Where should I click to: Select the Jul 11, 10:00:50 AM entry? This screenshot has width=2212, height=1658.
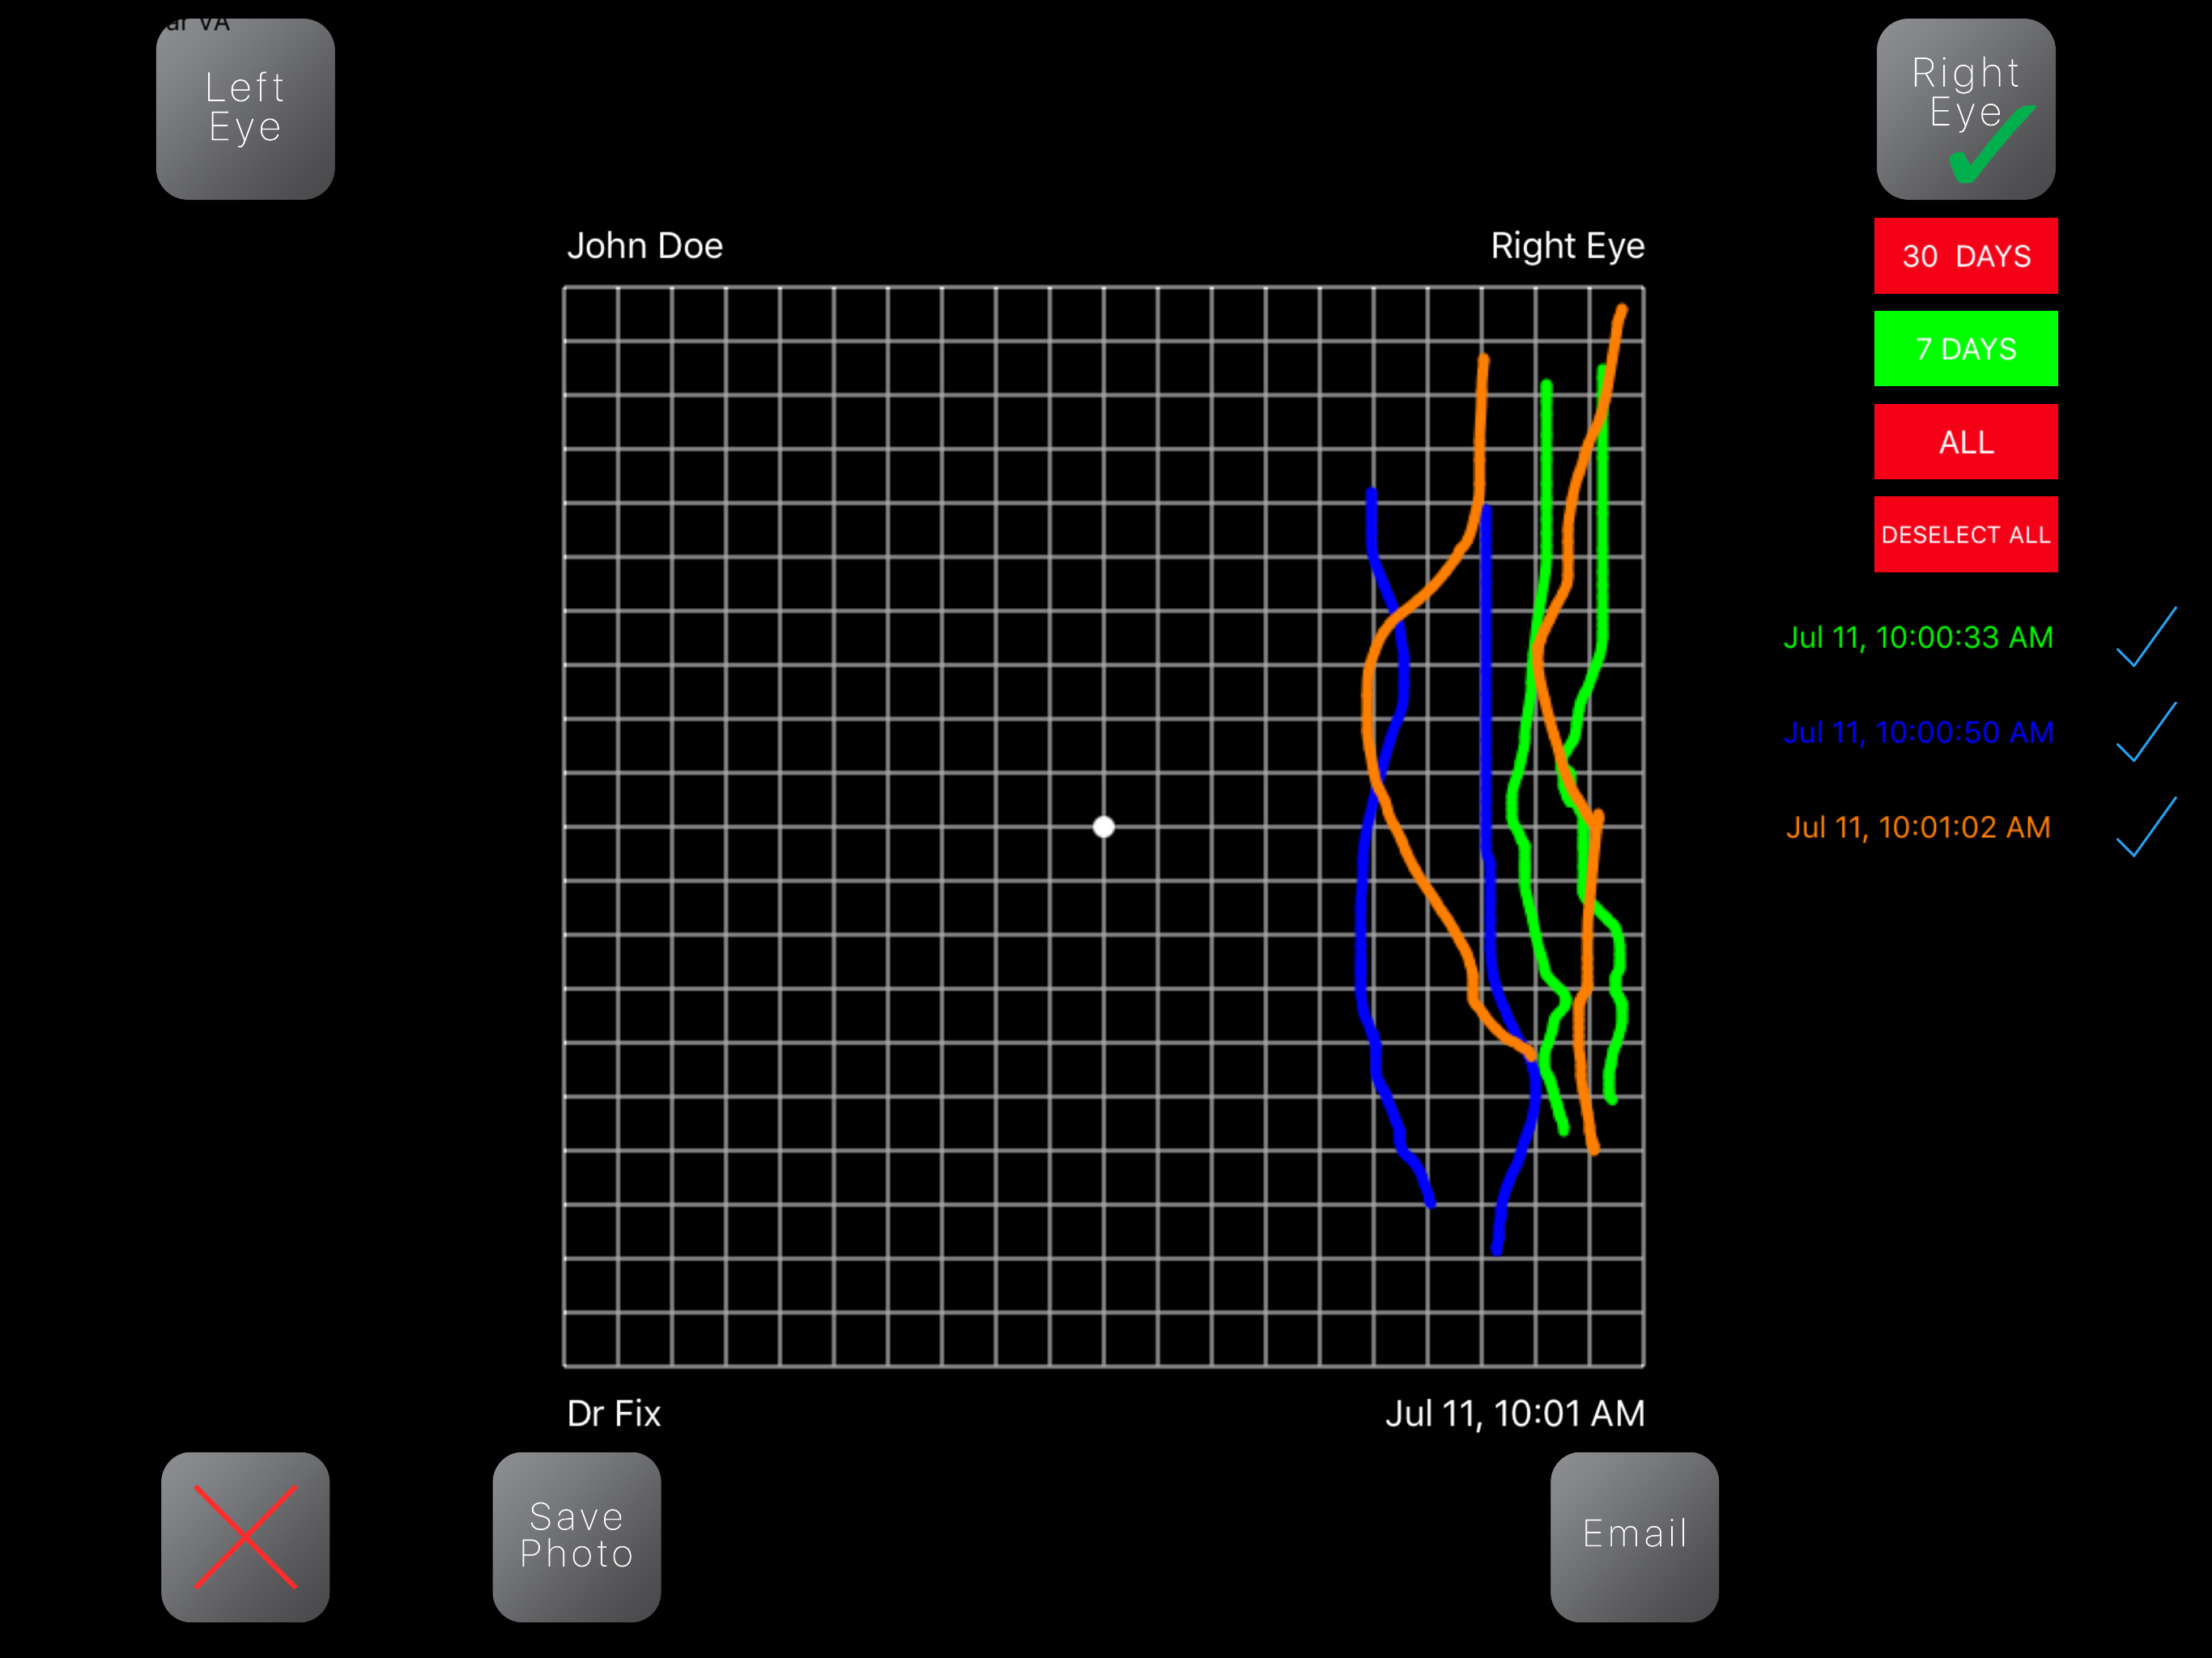click(1917, 732)
